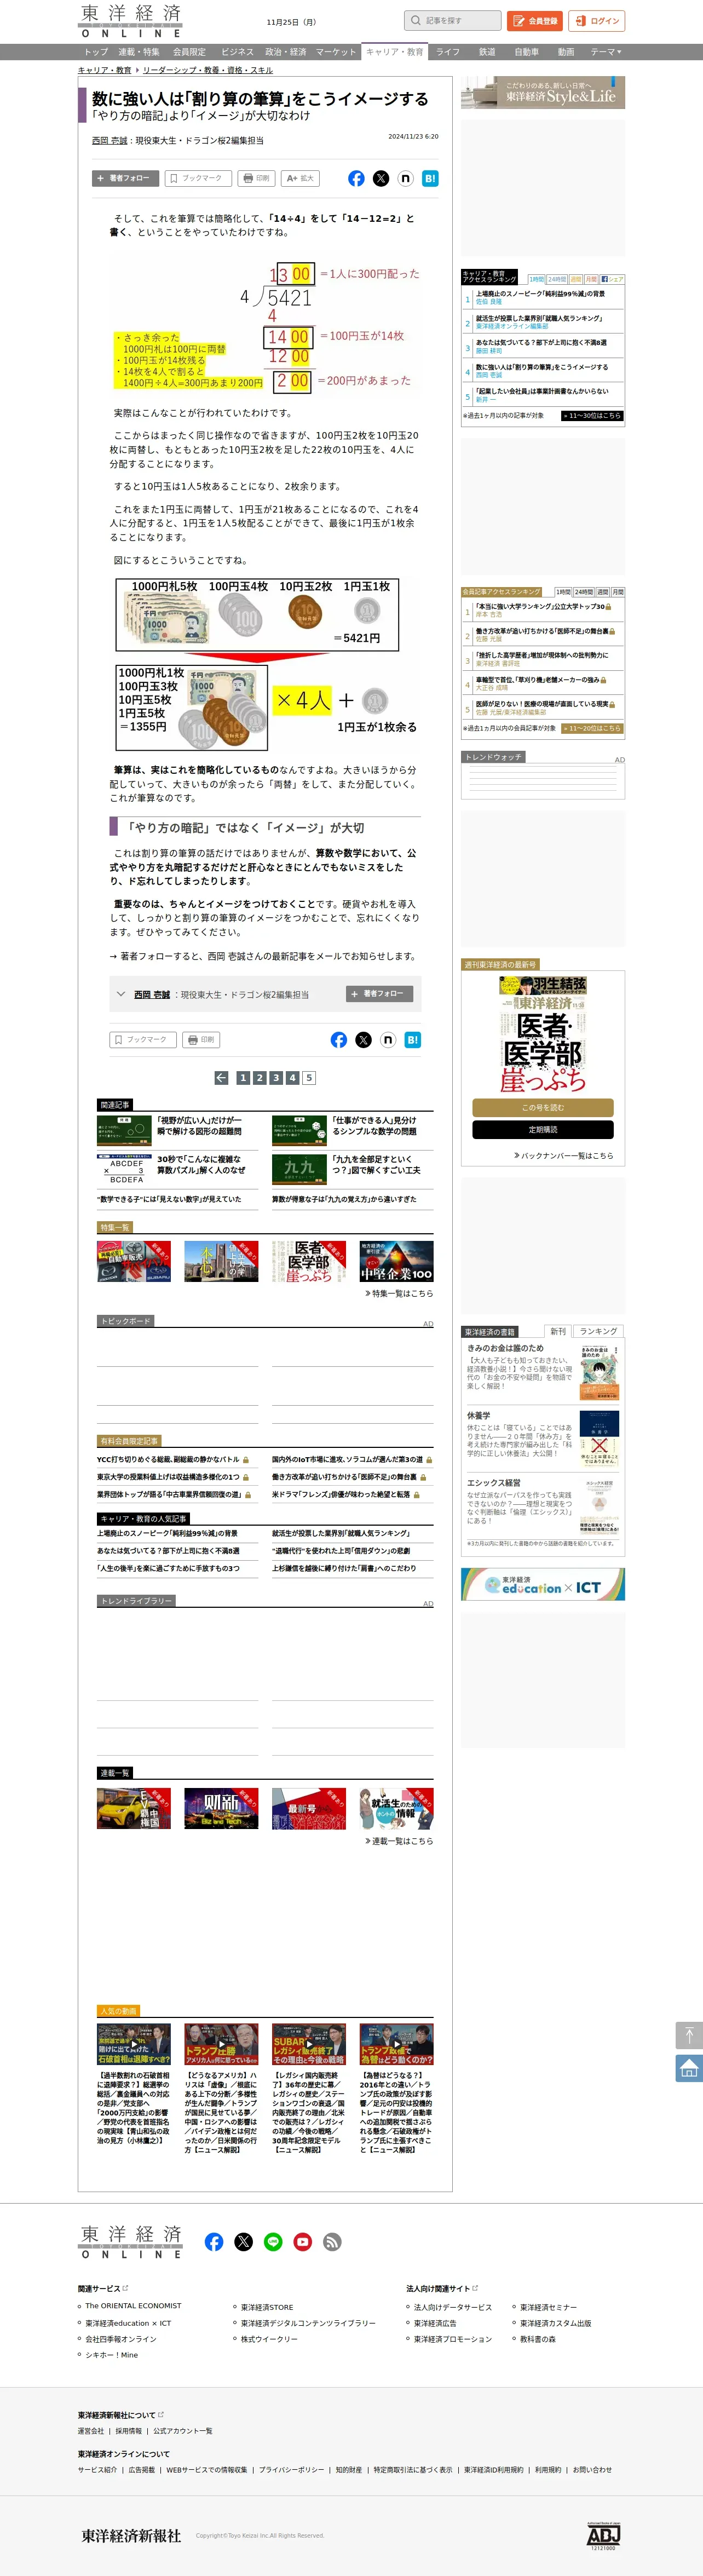This screenshot has height=2576, width=703.
Task: Click Hatena B! icon in bottom share bar
Action: [413, 1040]
